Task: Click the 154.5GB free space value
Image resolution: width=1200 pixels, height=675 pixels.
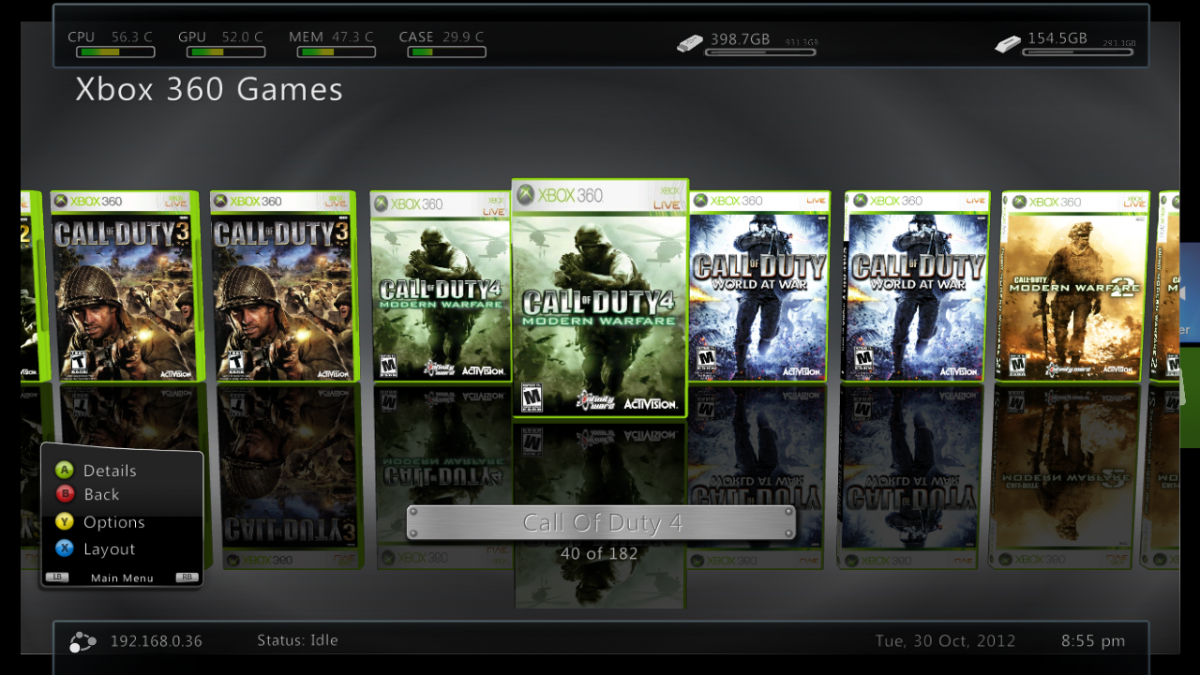Action: (1057, 39)
